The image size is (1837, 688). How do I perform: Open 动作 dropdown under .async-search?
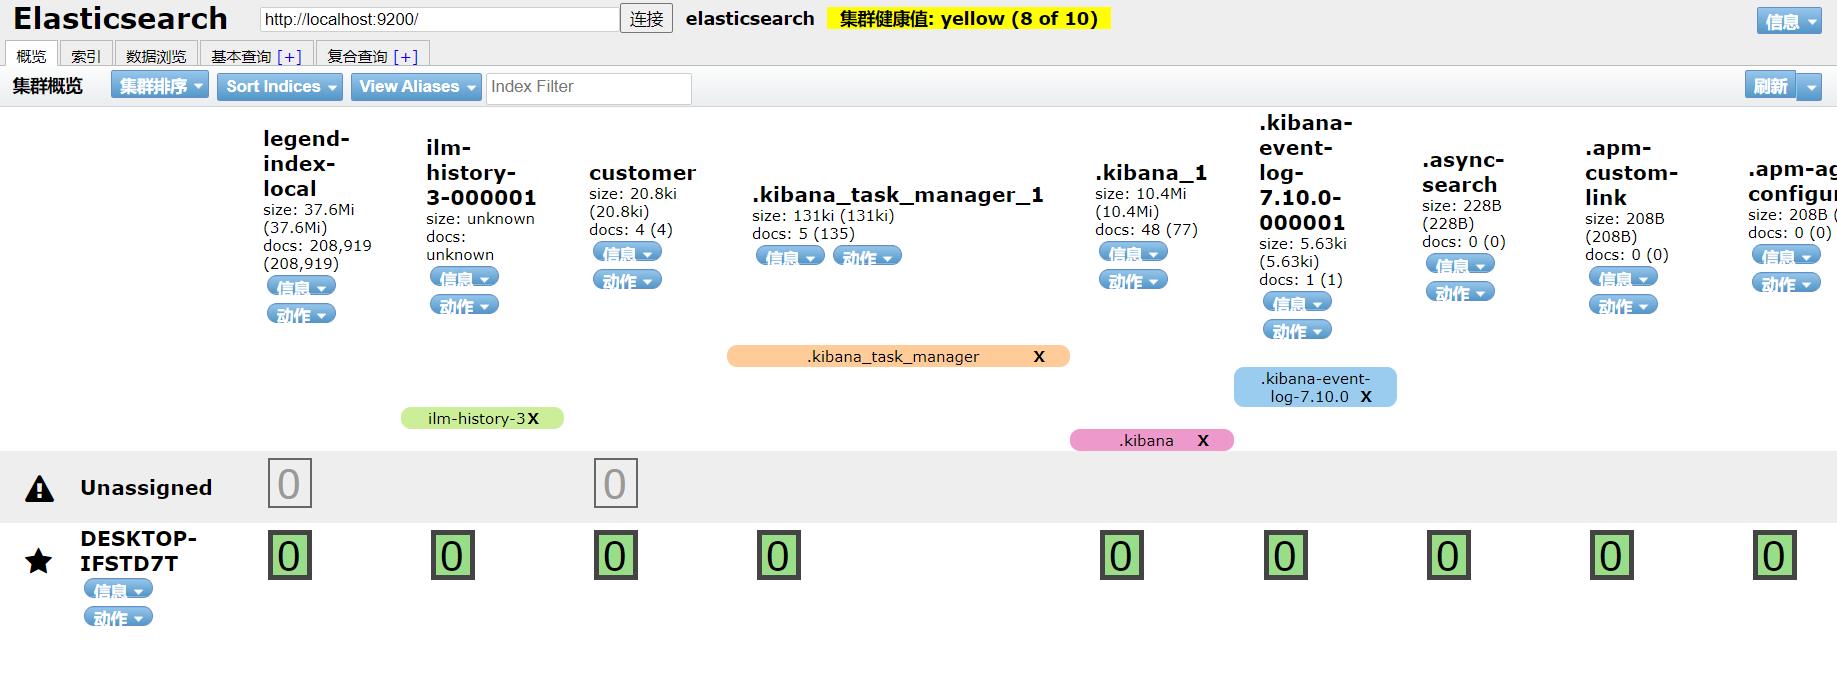pos(1460,293)
